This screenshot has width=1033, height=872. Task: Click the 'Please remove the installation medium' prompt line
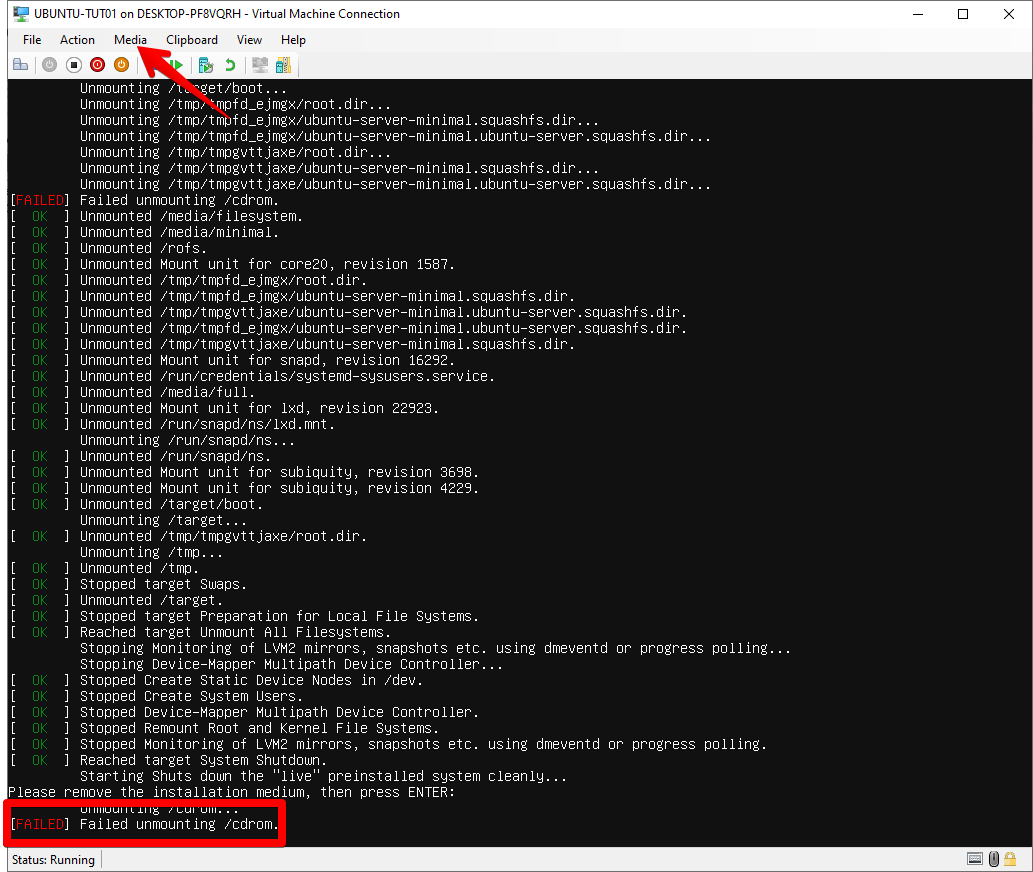coord(231,792)
